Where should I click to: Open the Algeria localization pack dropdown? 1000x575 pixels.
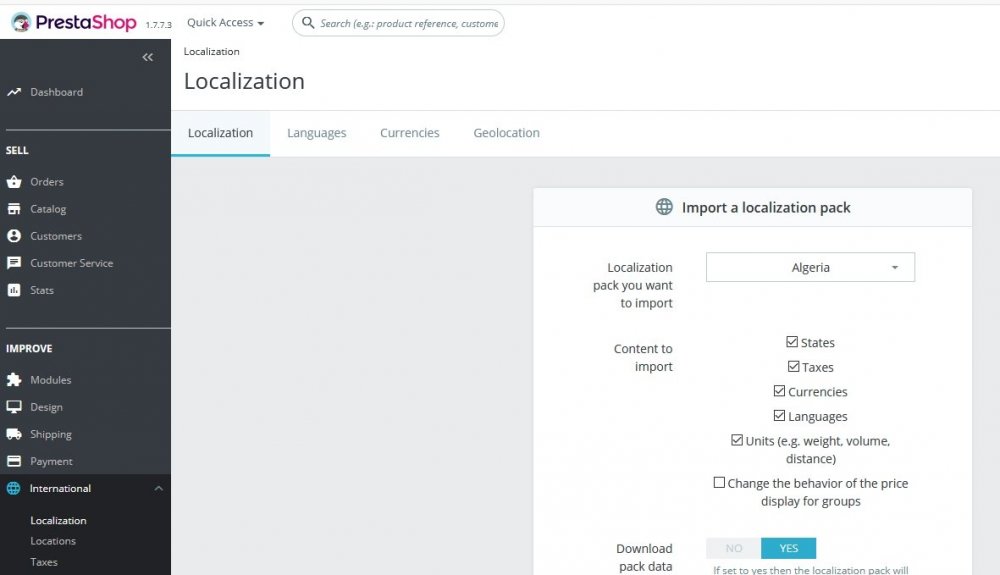810,267
